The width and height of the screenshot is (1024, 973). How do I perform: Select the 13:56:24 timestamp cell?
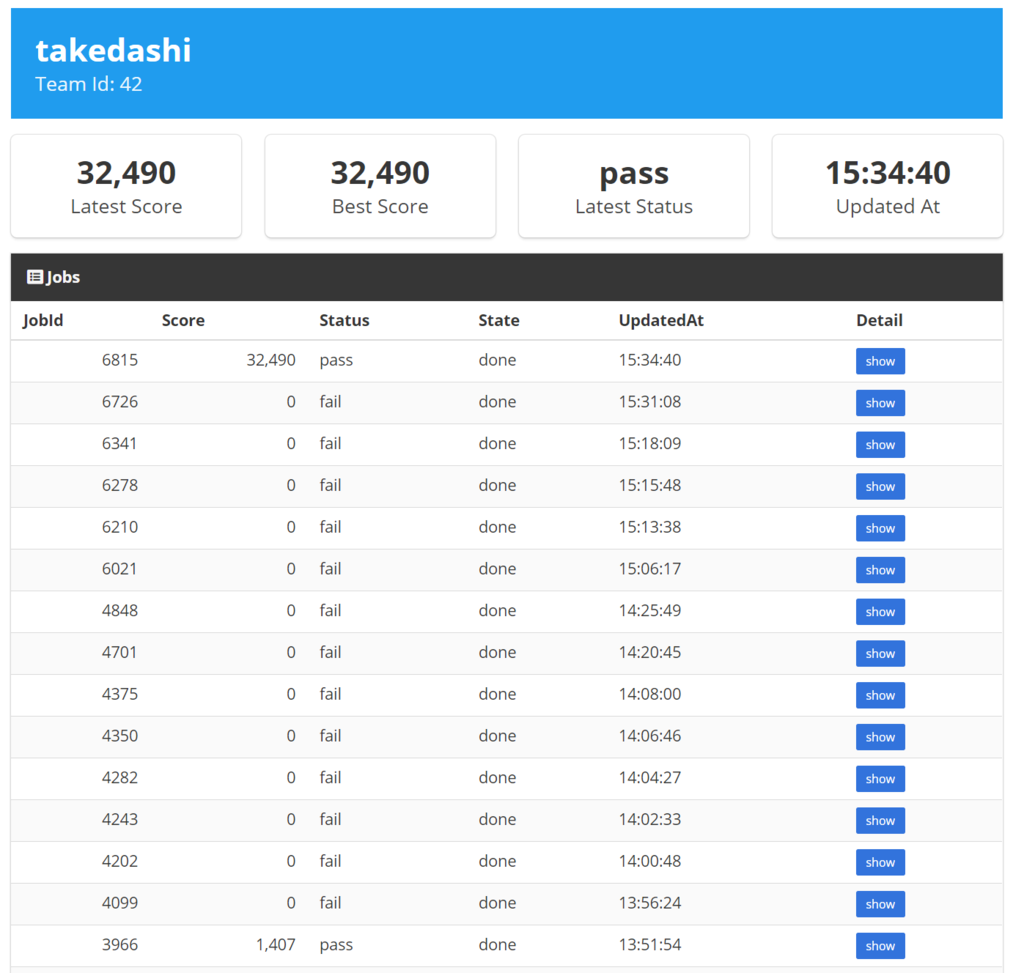point(650,903)
